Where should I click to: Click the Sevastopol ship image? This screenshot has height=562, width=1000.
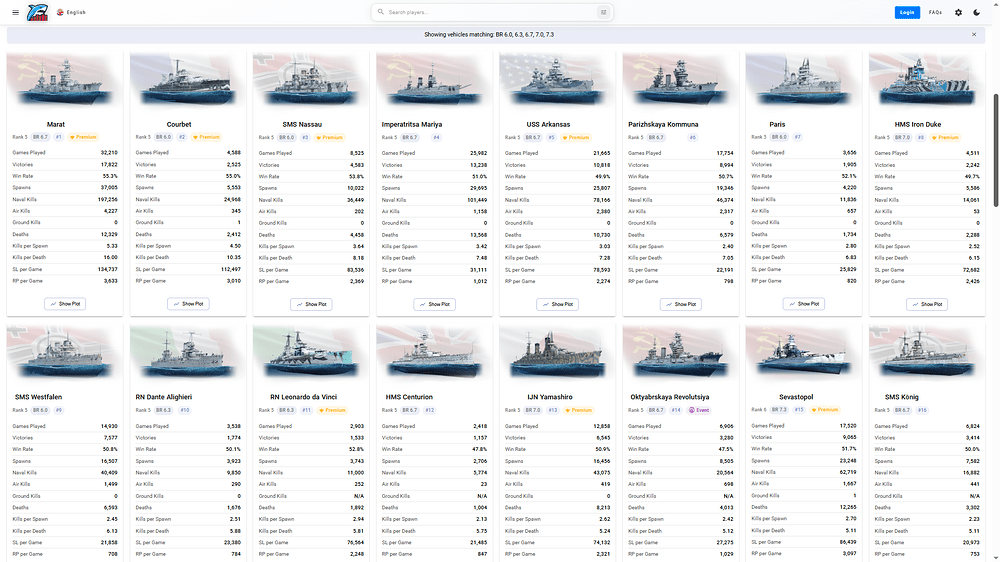click(x=804, y=355)
